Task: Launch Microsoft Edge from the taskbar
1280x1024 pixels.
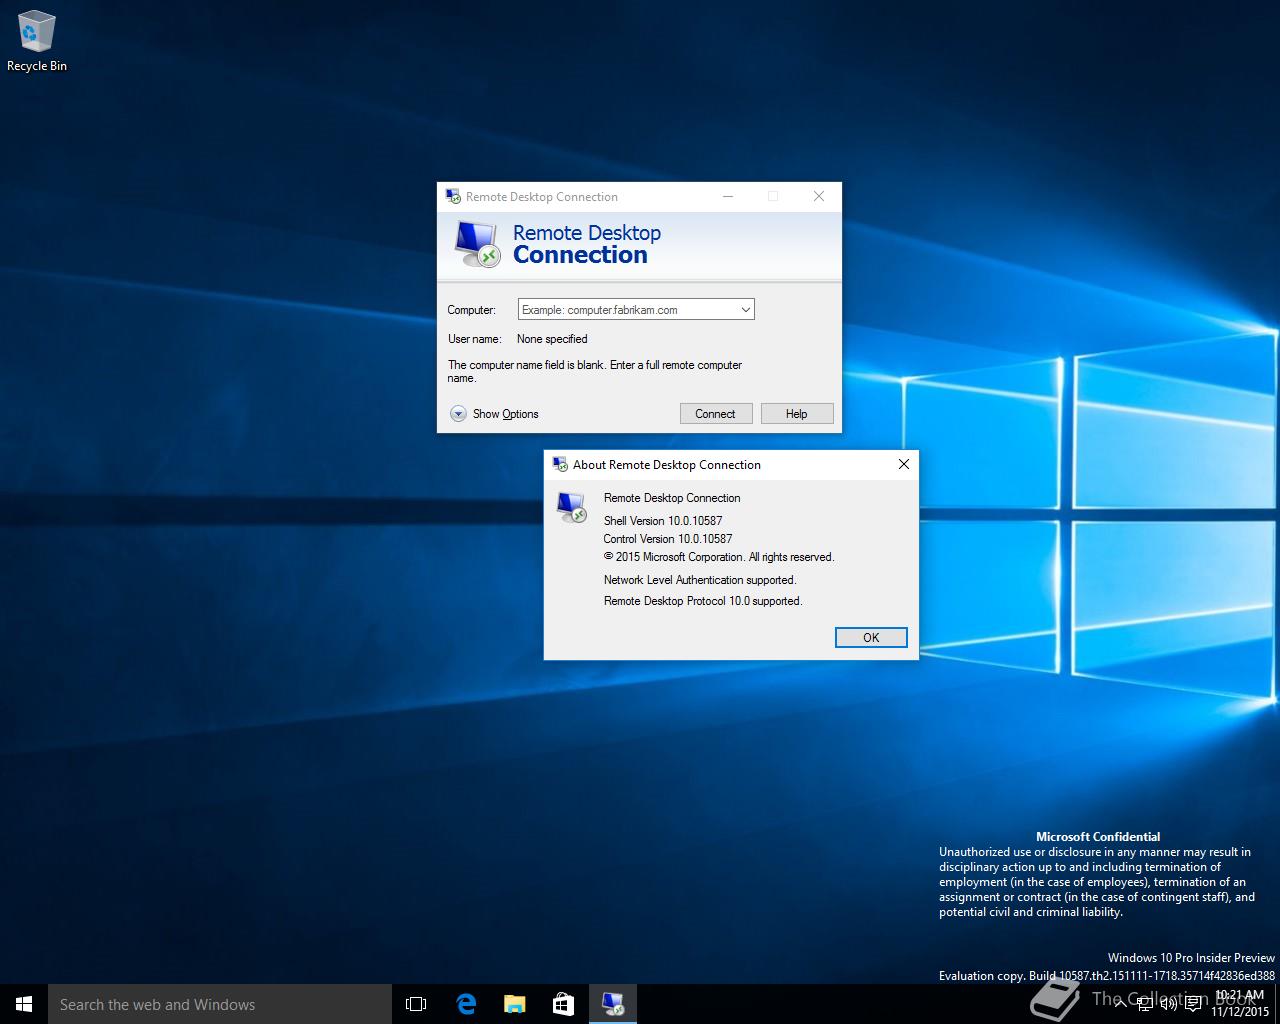Action: click(x=466, y=1004)
